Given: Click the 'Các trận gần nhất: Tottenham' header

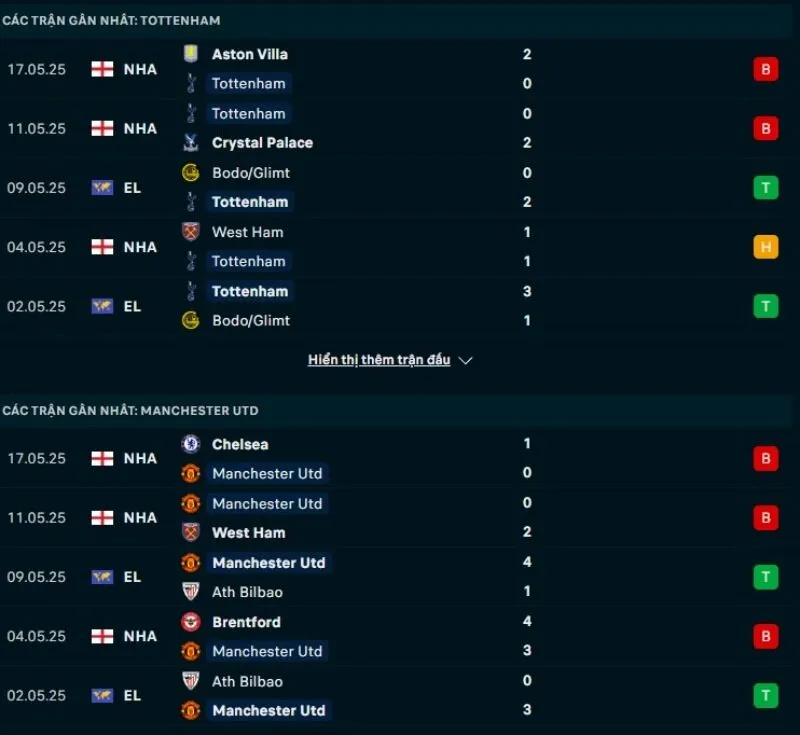Looking at the screenshot, I should point(112,20).
